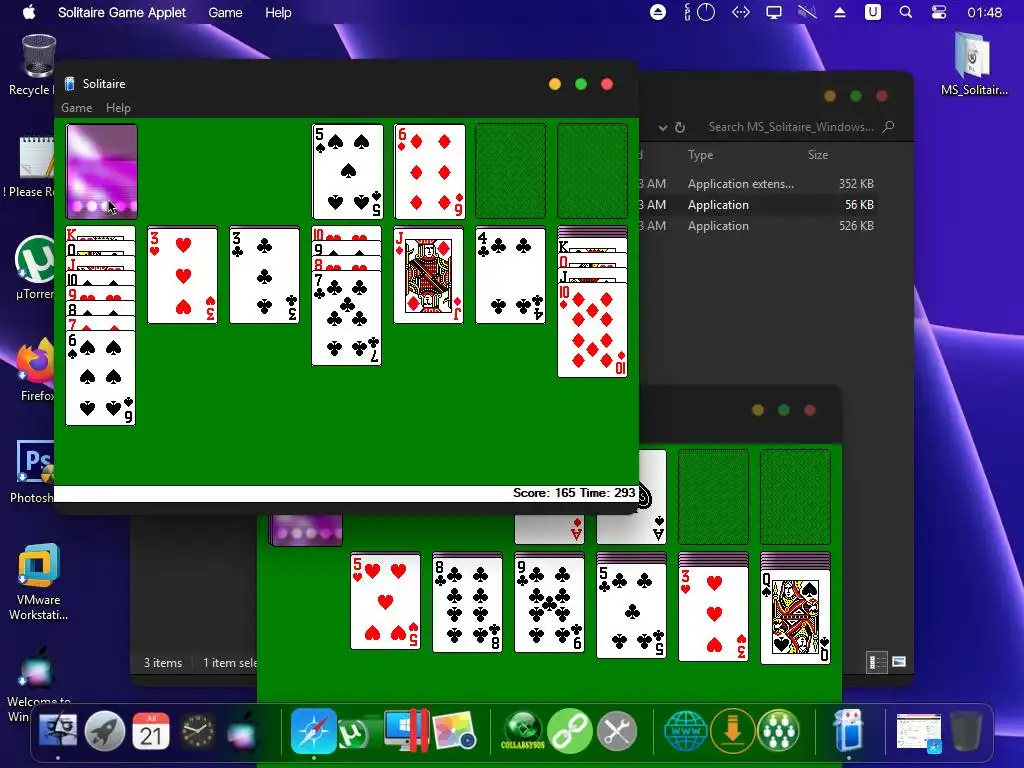Click the stock deck in the front Solitaire window
Image resolution: width=1024 pixels, height=768 pixels.
click(102, 171)
